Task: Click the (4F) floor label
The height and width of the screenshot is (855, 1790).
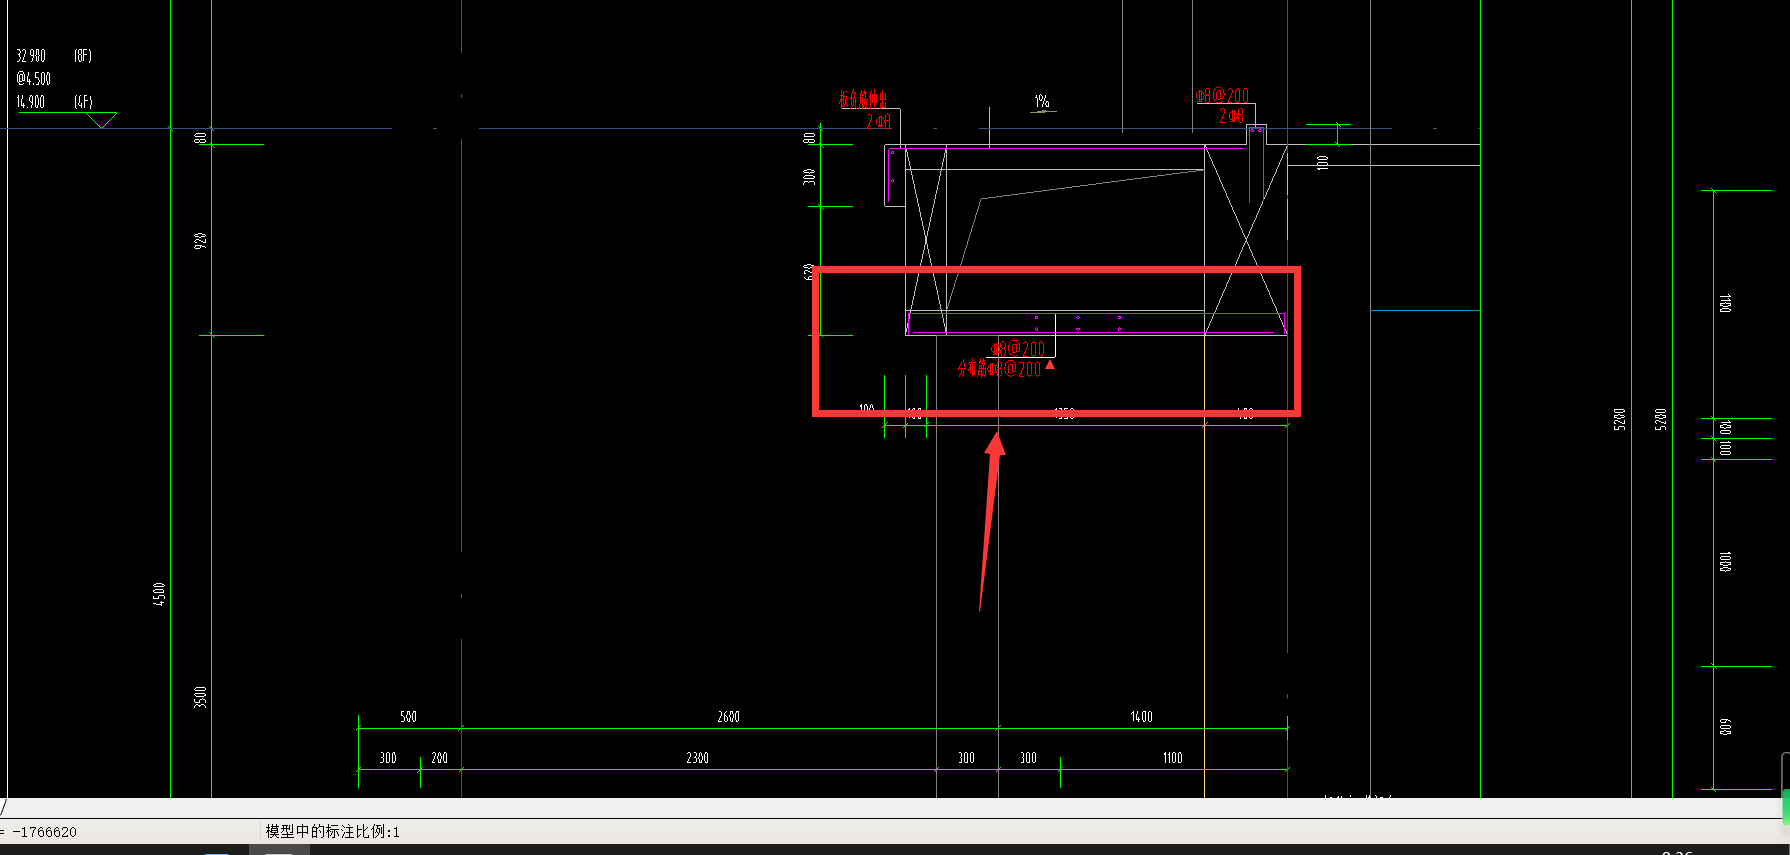Action: [x=83, y=102]
